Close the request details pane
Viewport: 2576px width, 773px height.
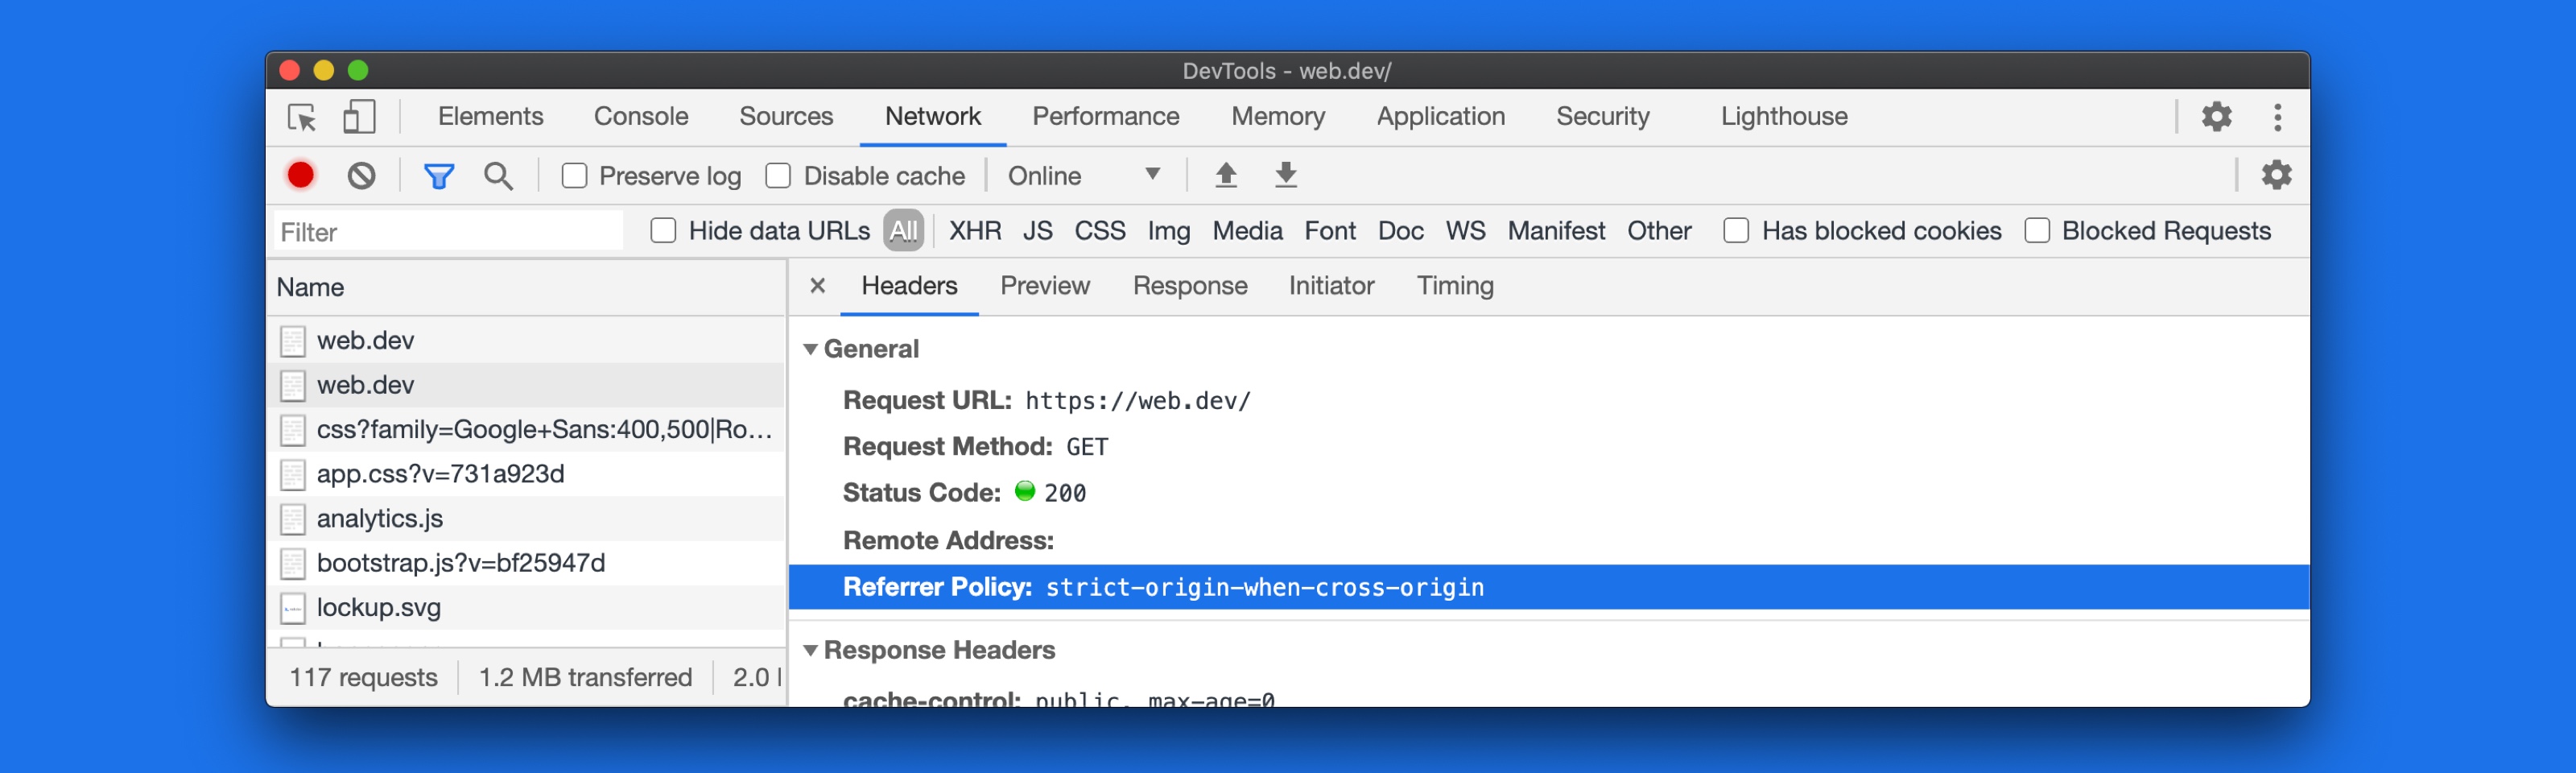click(x=817, y=286)
